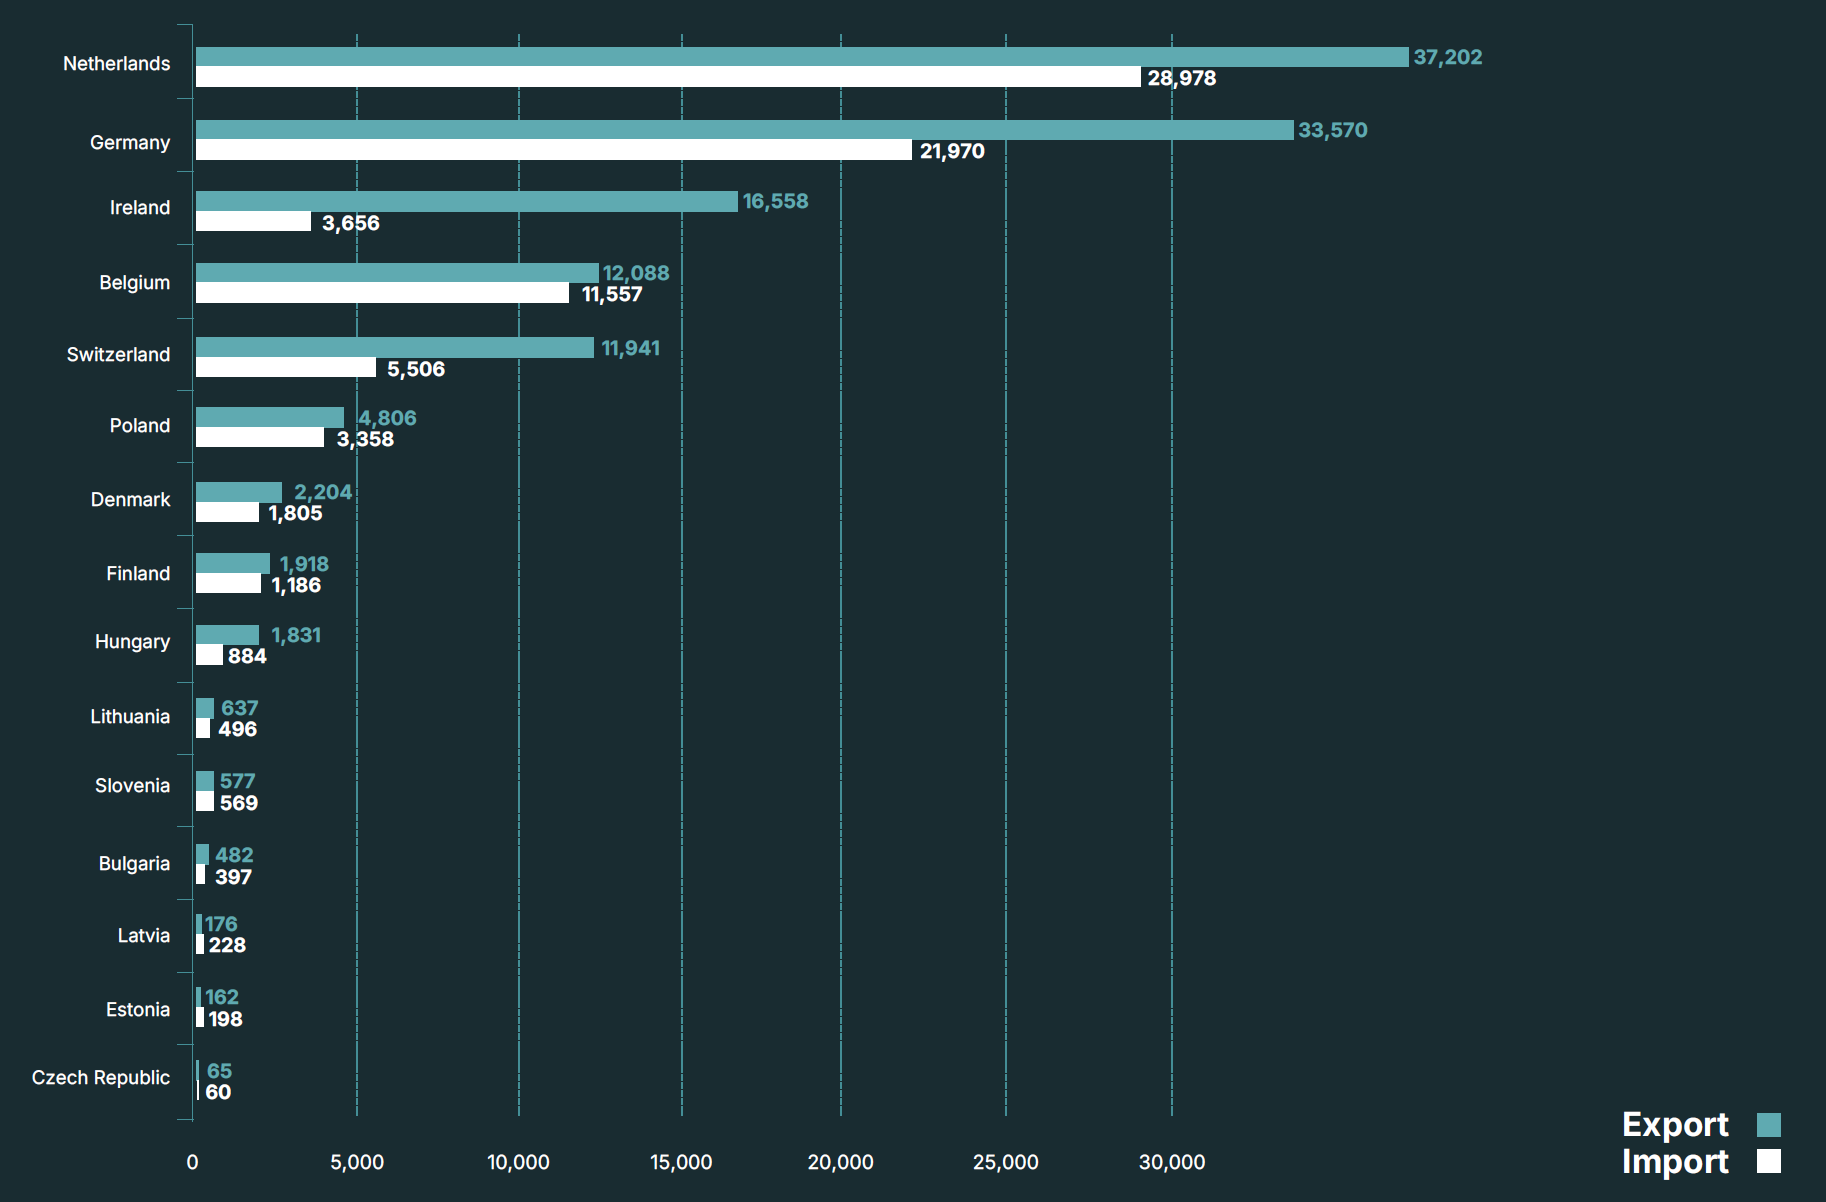This screenshot has height=1202, width=1826.
Task: Click the Finland import bar
Action: [228, 584]
